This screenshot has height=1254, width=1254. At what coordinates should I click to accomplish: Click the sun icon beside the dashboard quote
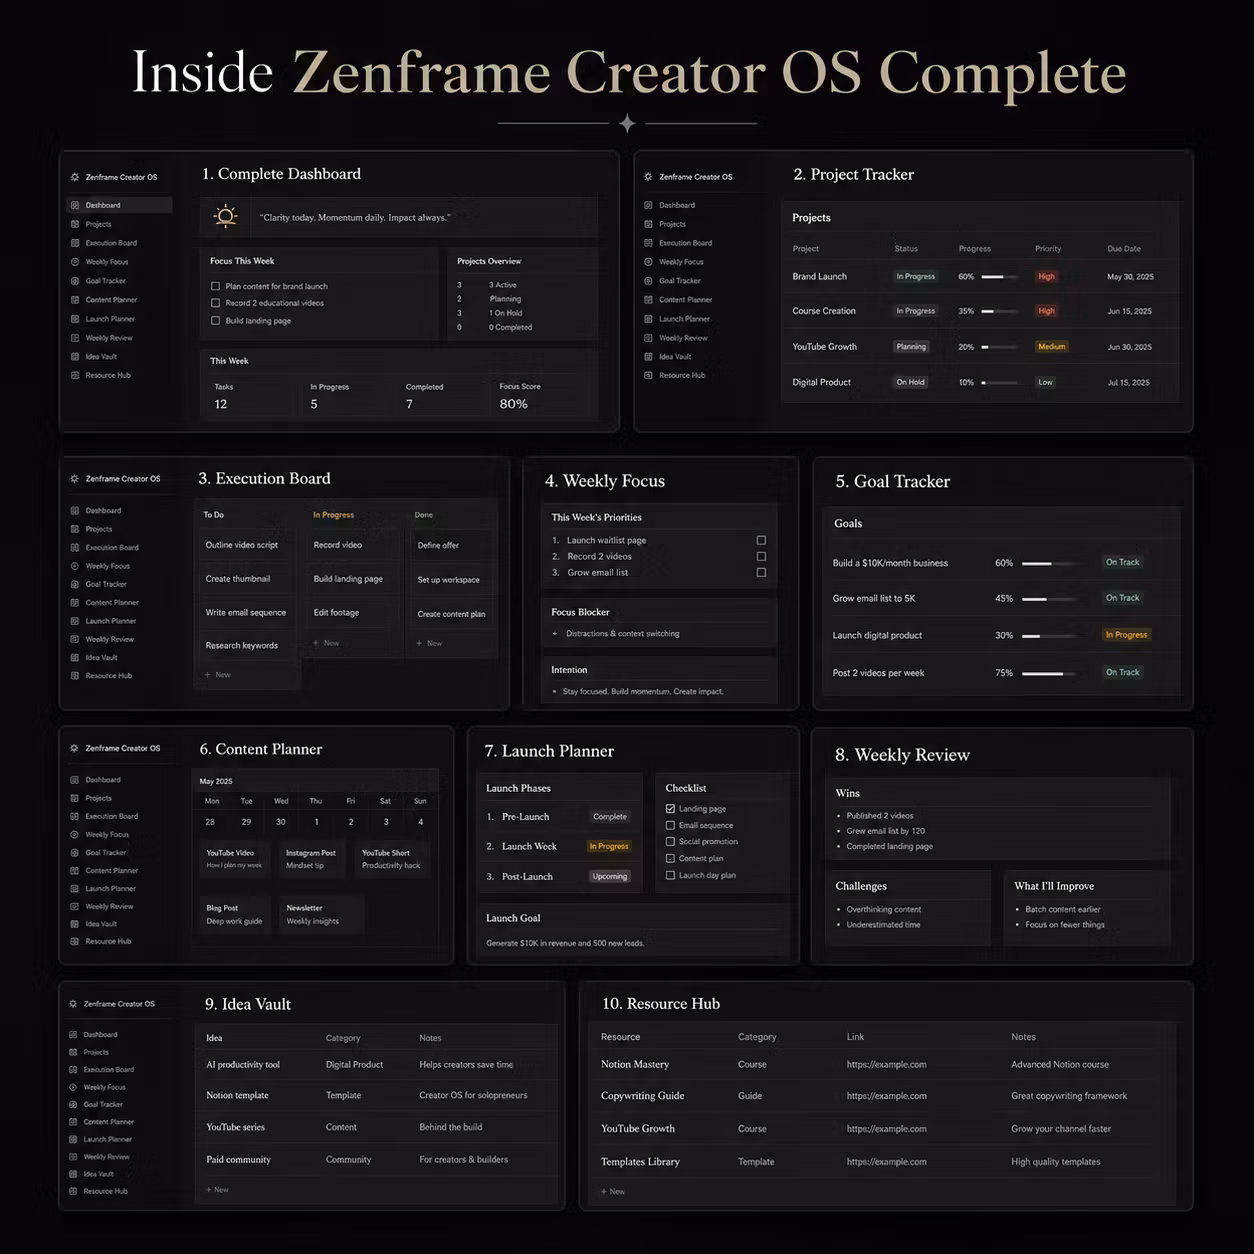click(226, 216)
